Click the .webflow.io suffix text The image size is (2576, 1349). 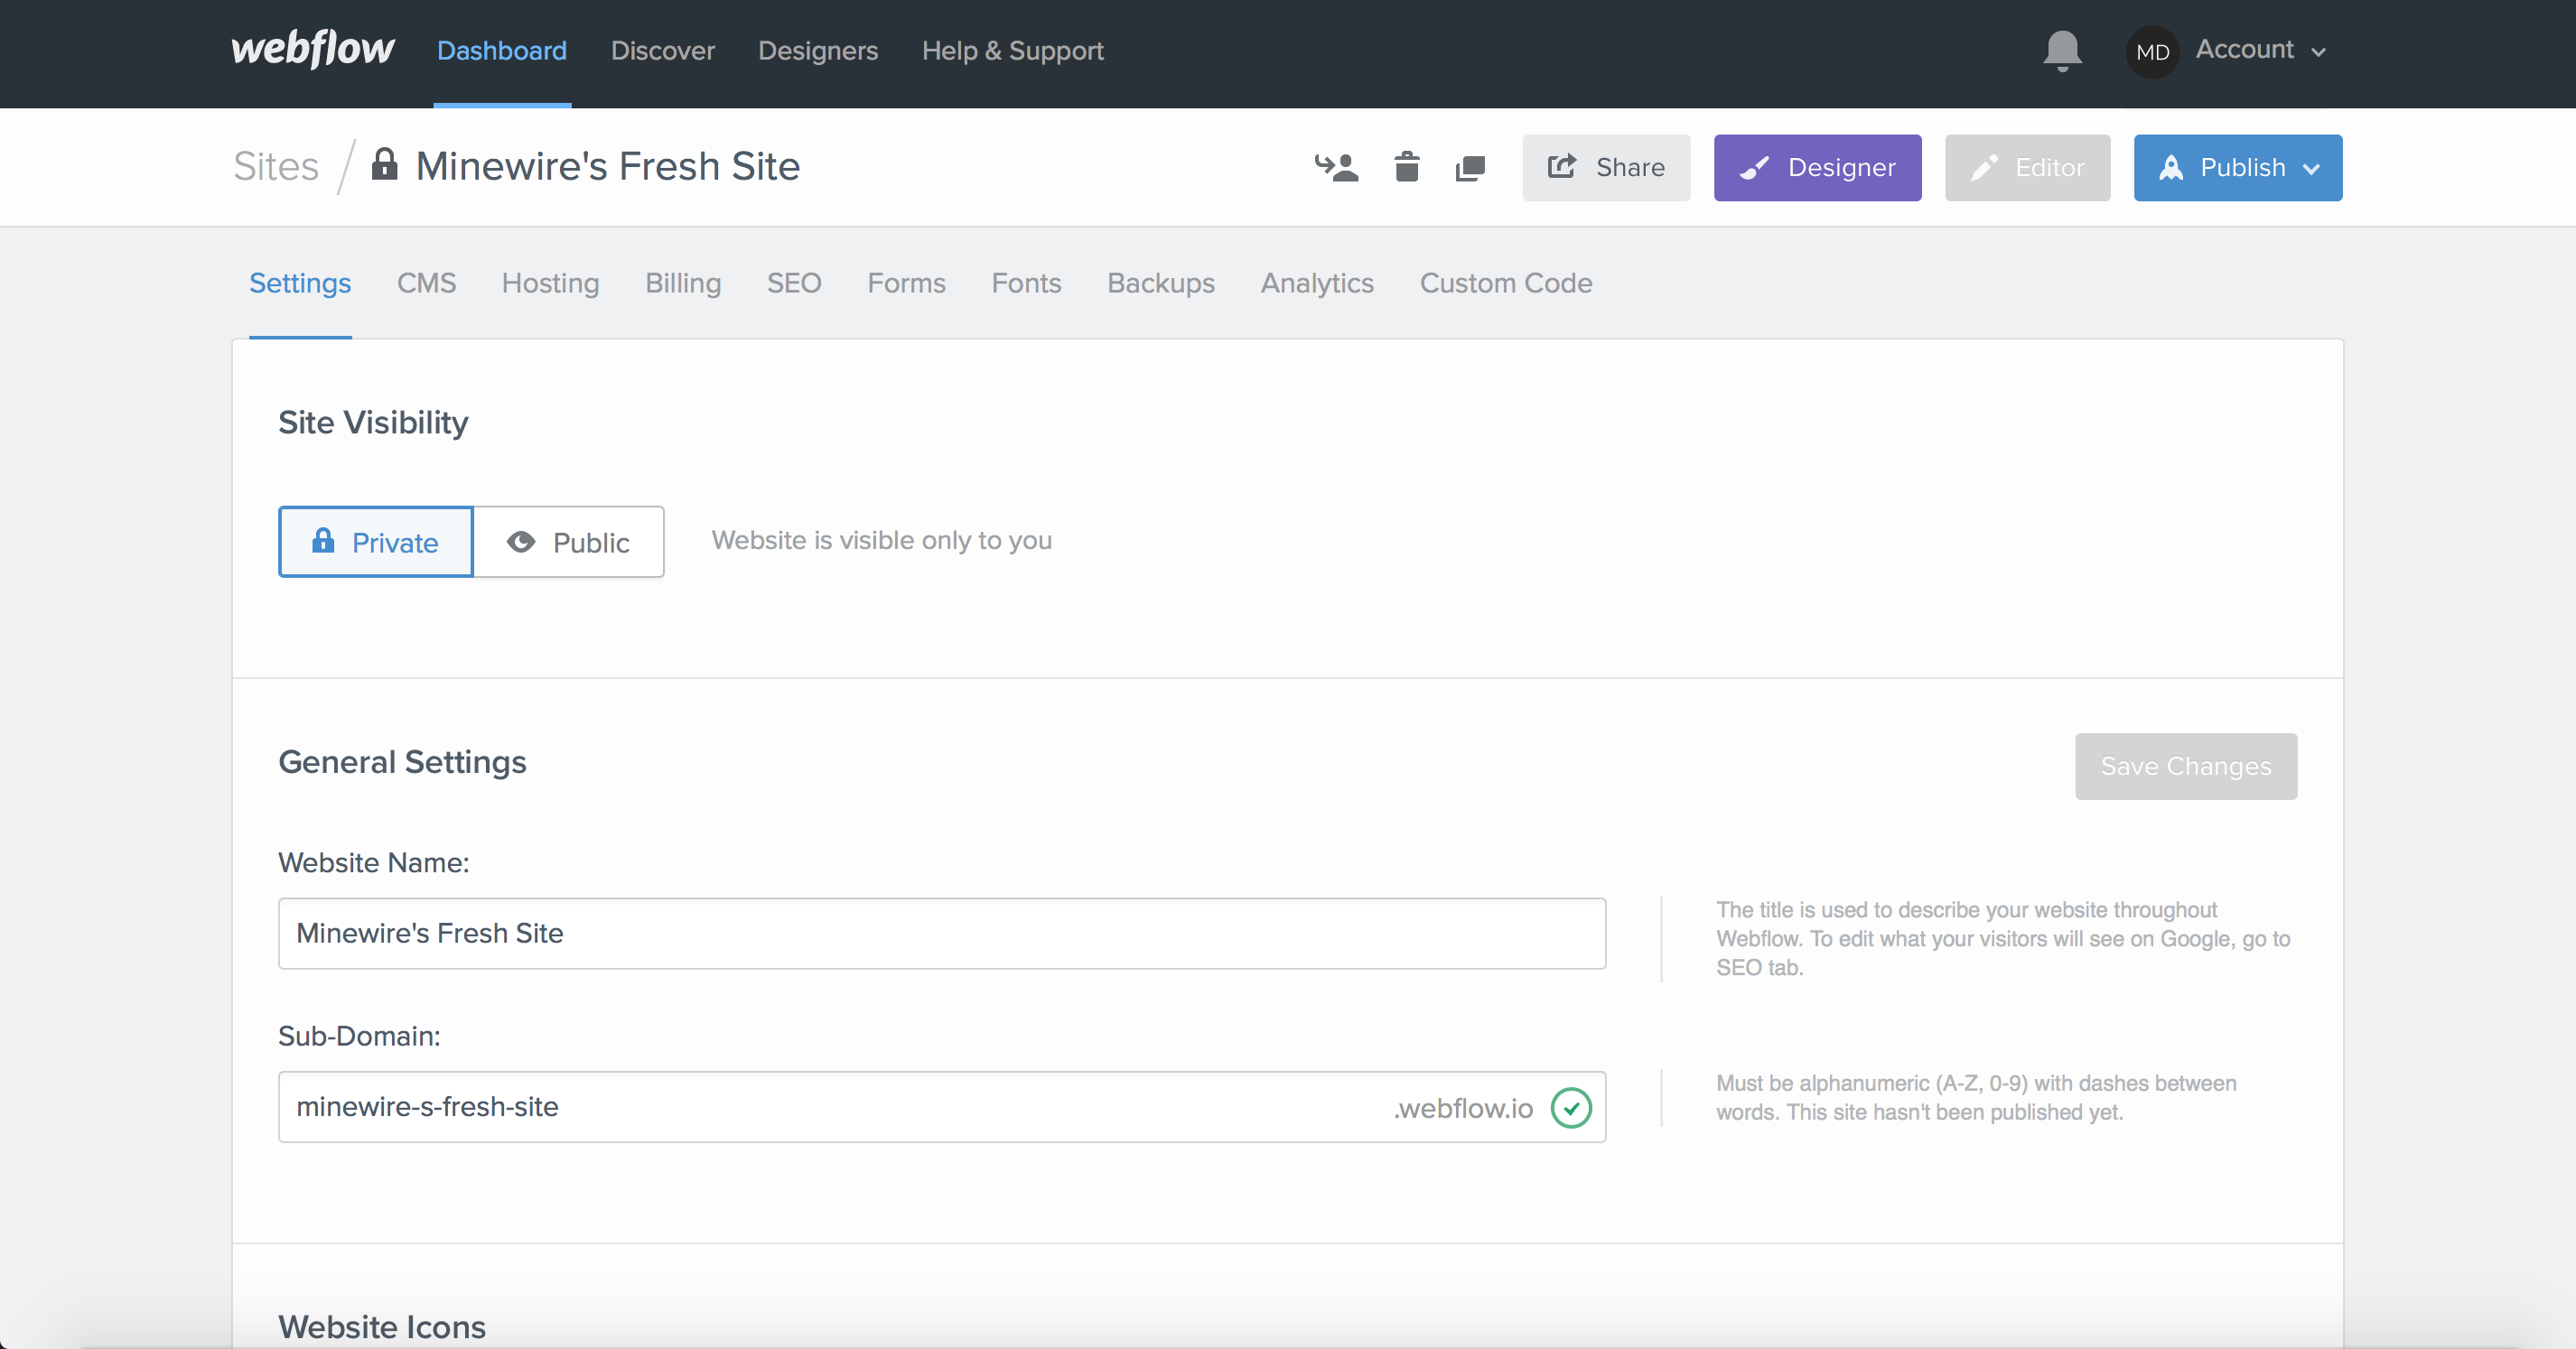tap(1463, 1108)
